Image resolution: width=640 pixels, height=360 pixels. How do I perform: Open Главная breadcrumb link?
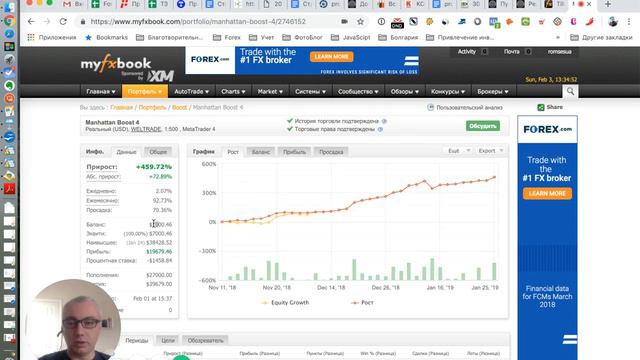point(122,107)
